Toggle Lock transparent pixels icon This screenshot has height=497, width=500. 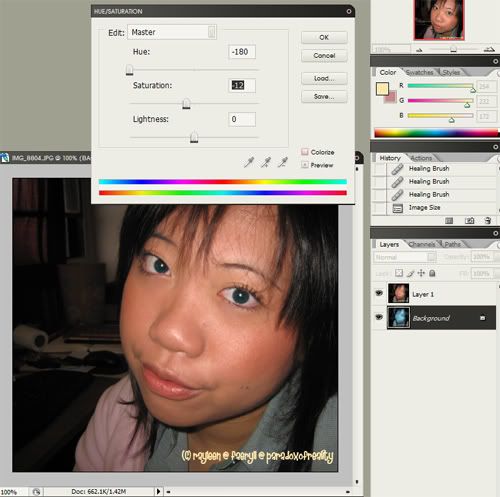click(x=399, y=273)
